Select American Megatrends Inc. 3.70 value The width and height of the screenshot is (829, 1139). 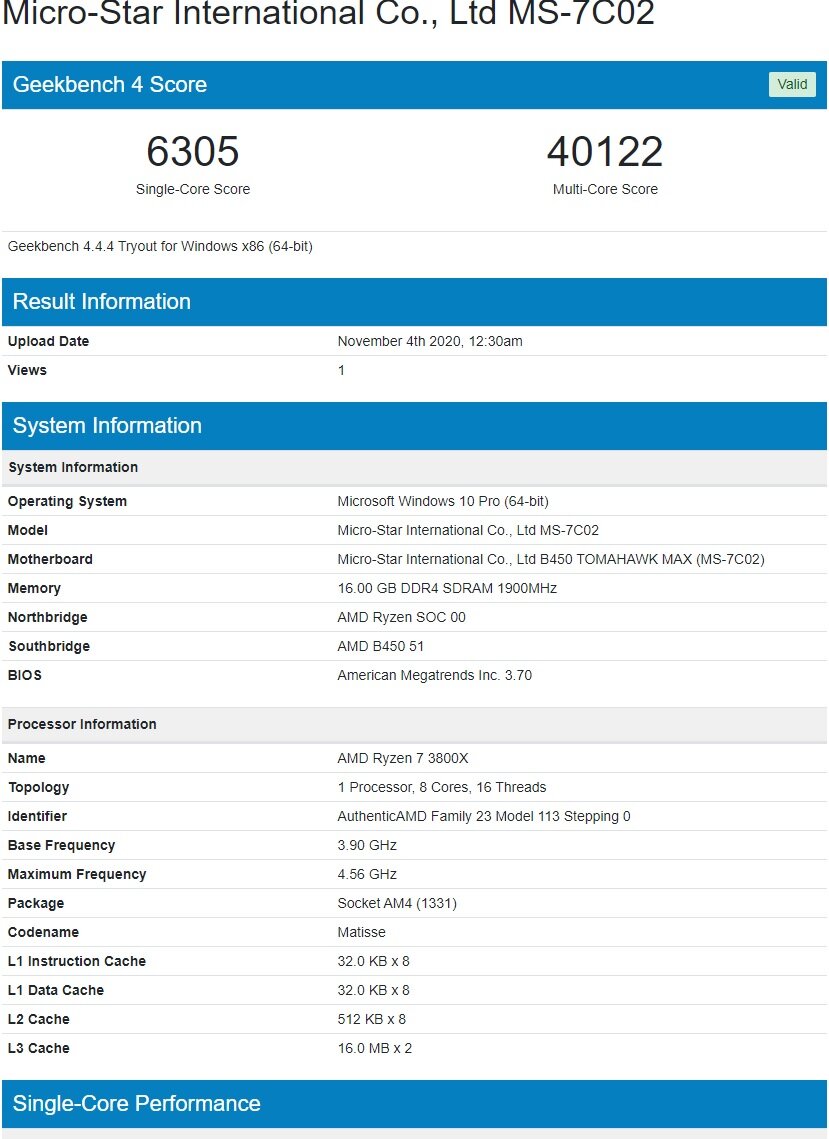coord(434,676)
